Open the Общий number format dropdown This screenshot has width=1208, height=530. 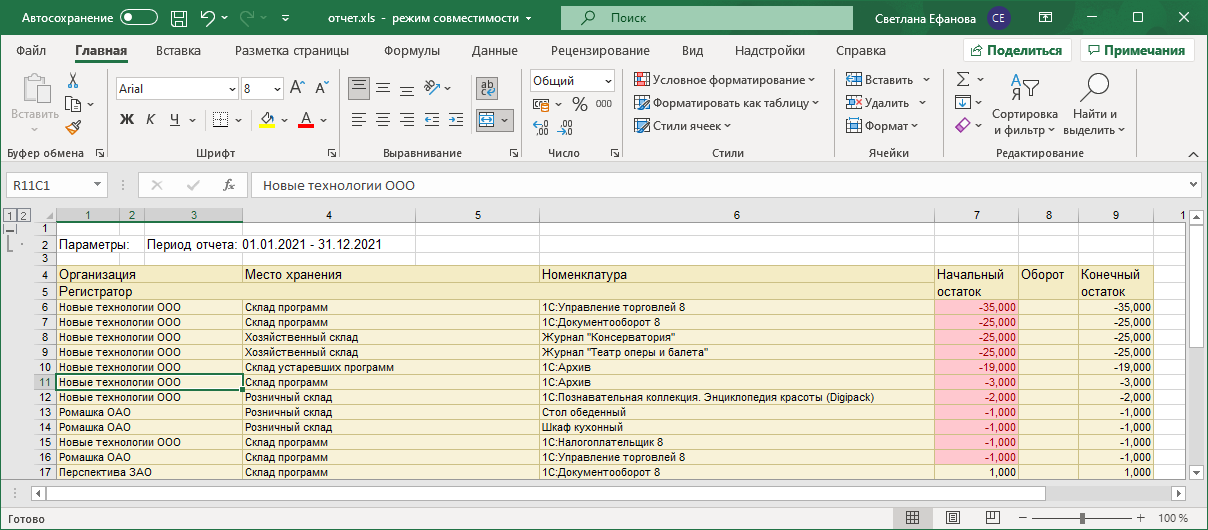click(608, 81)
